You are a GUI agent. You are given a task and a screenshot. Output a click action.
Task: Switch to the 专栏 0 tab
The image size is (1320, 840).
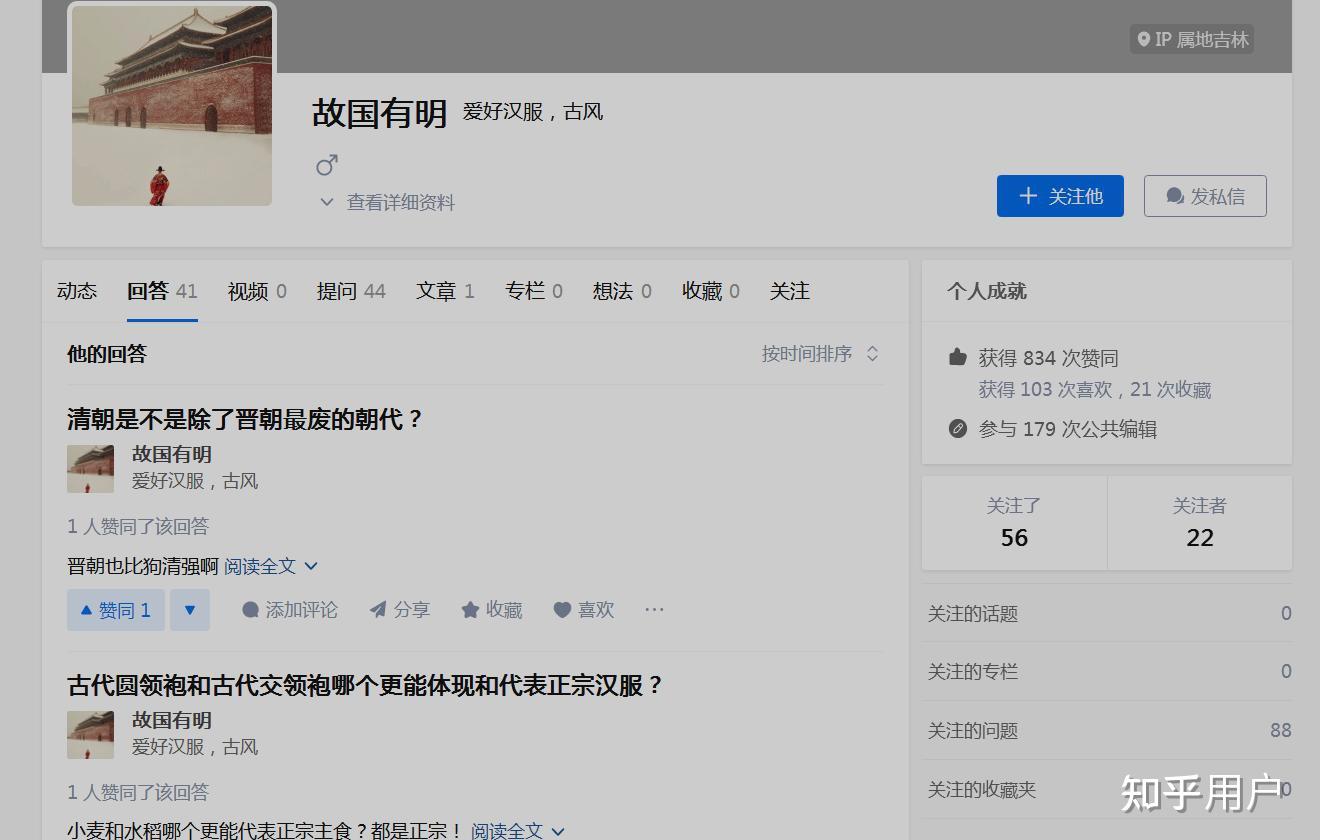click(x=534, y=291)
